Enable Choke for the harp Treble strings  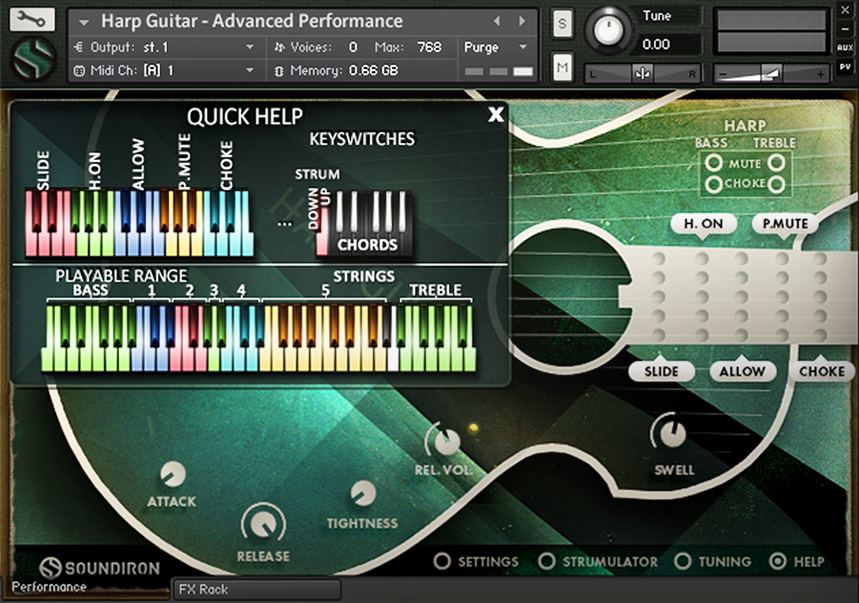click(775, 184)
